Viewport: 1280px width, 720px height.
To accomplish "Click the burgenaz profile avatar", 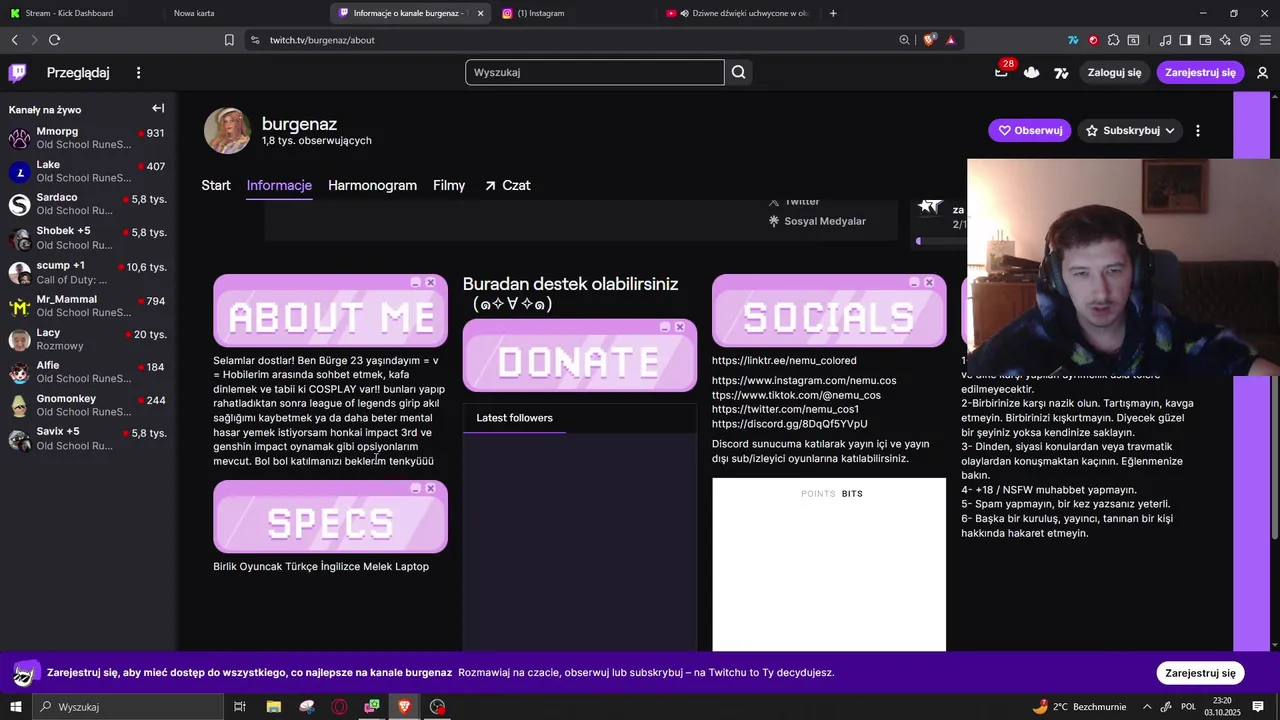I will point(227,131).
